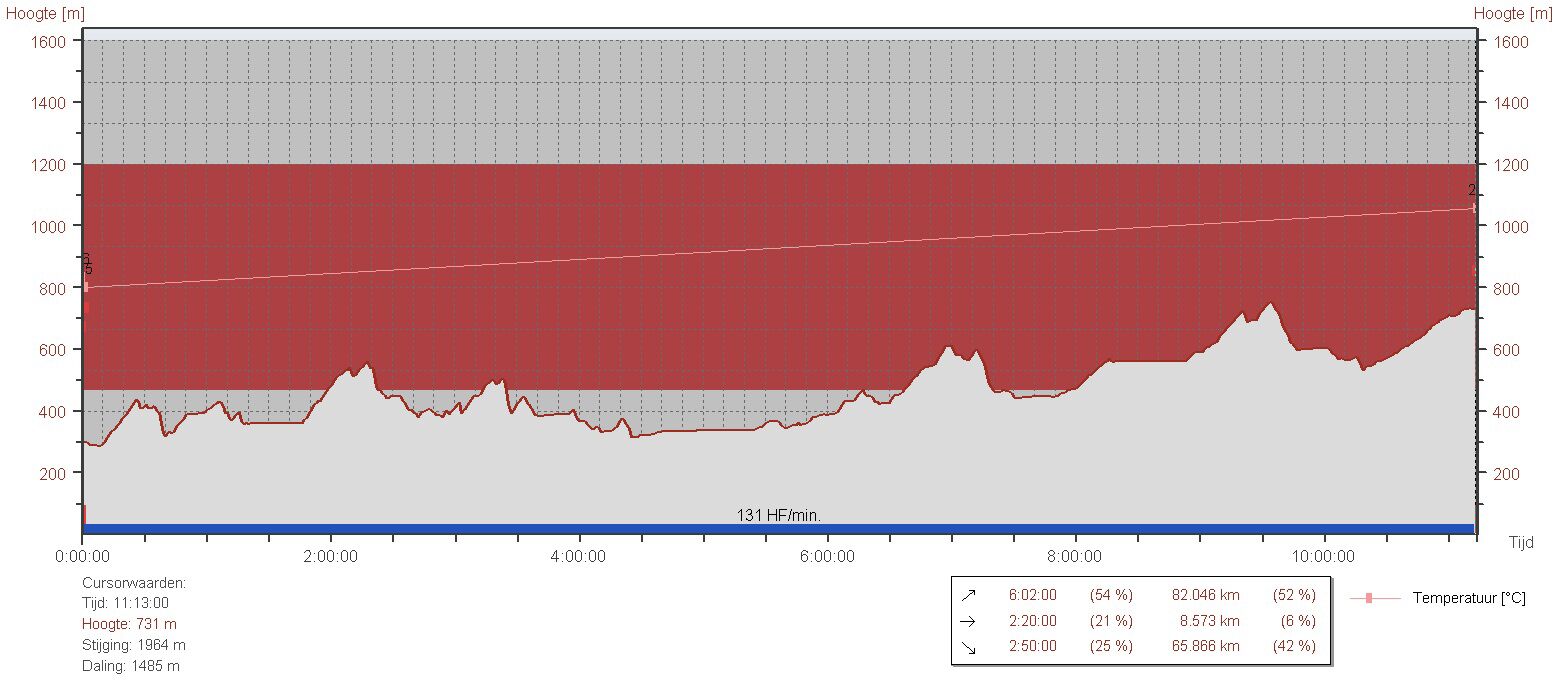Screen dimensions: 1565x680
Task: Click the 2:00:00 time axis label
Action: tap(331, 556)
